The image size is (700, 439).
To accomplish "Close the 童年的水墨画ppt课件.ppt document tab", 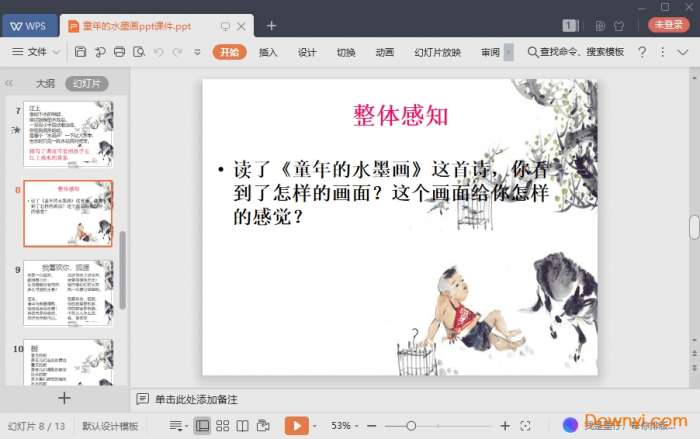I will (241, 26).
